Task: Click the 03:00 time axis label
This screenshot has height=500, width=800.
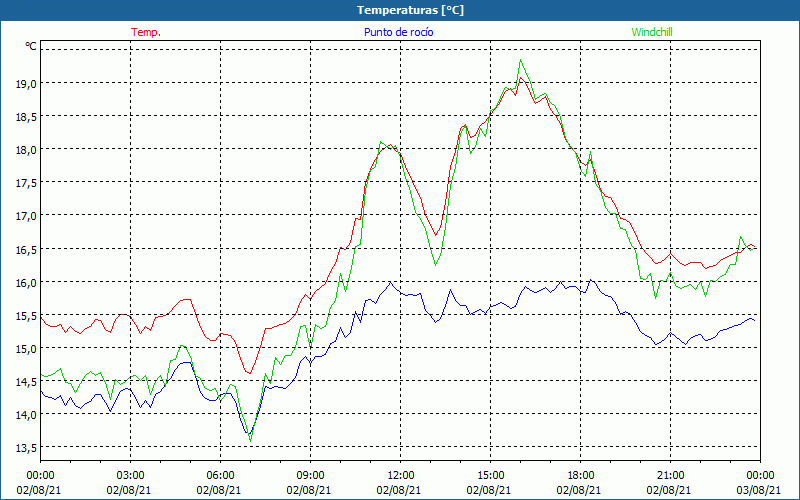Action: click(x=130, y=476)
